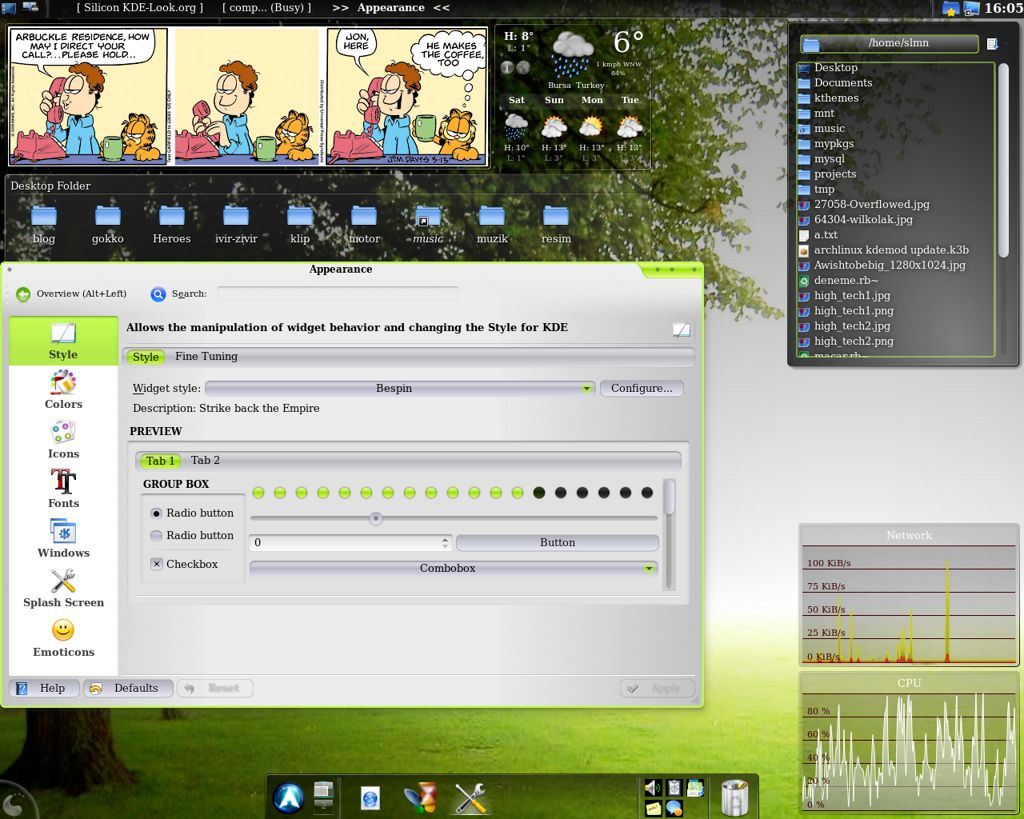
Task: Select Tab 2 in the preview
Action: click(x=205, y=460)
